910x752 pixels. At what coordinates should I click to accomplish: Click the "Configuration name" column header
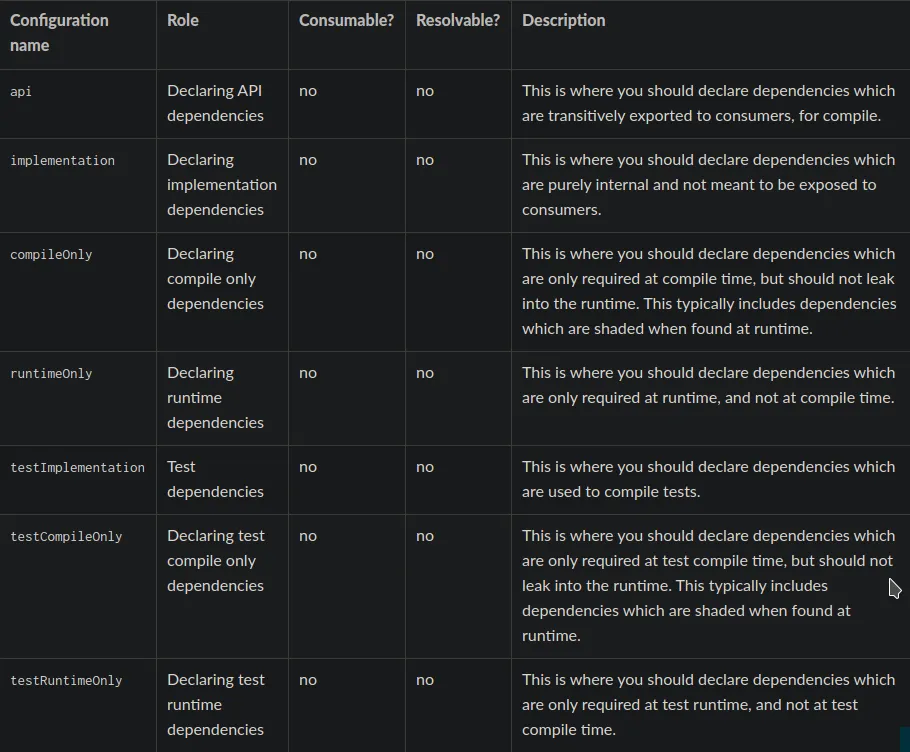pyautogui.click(x=59, y=33)
